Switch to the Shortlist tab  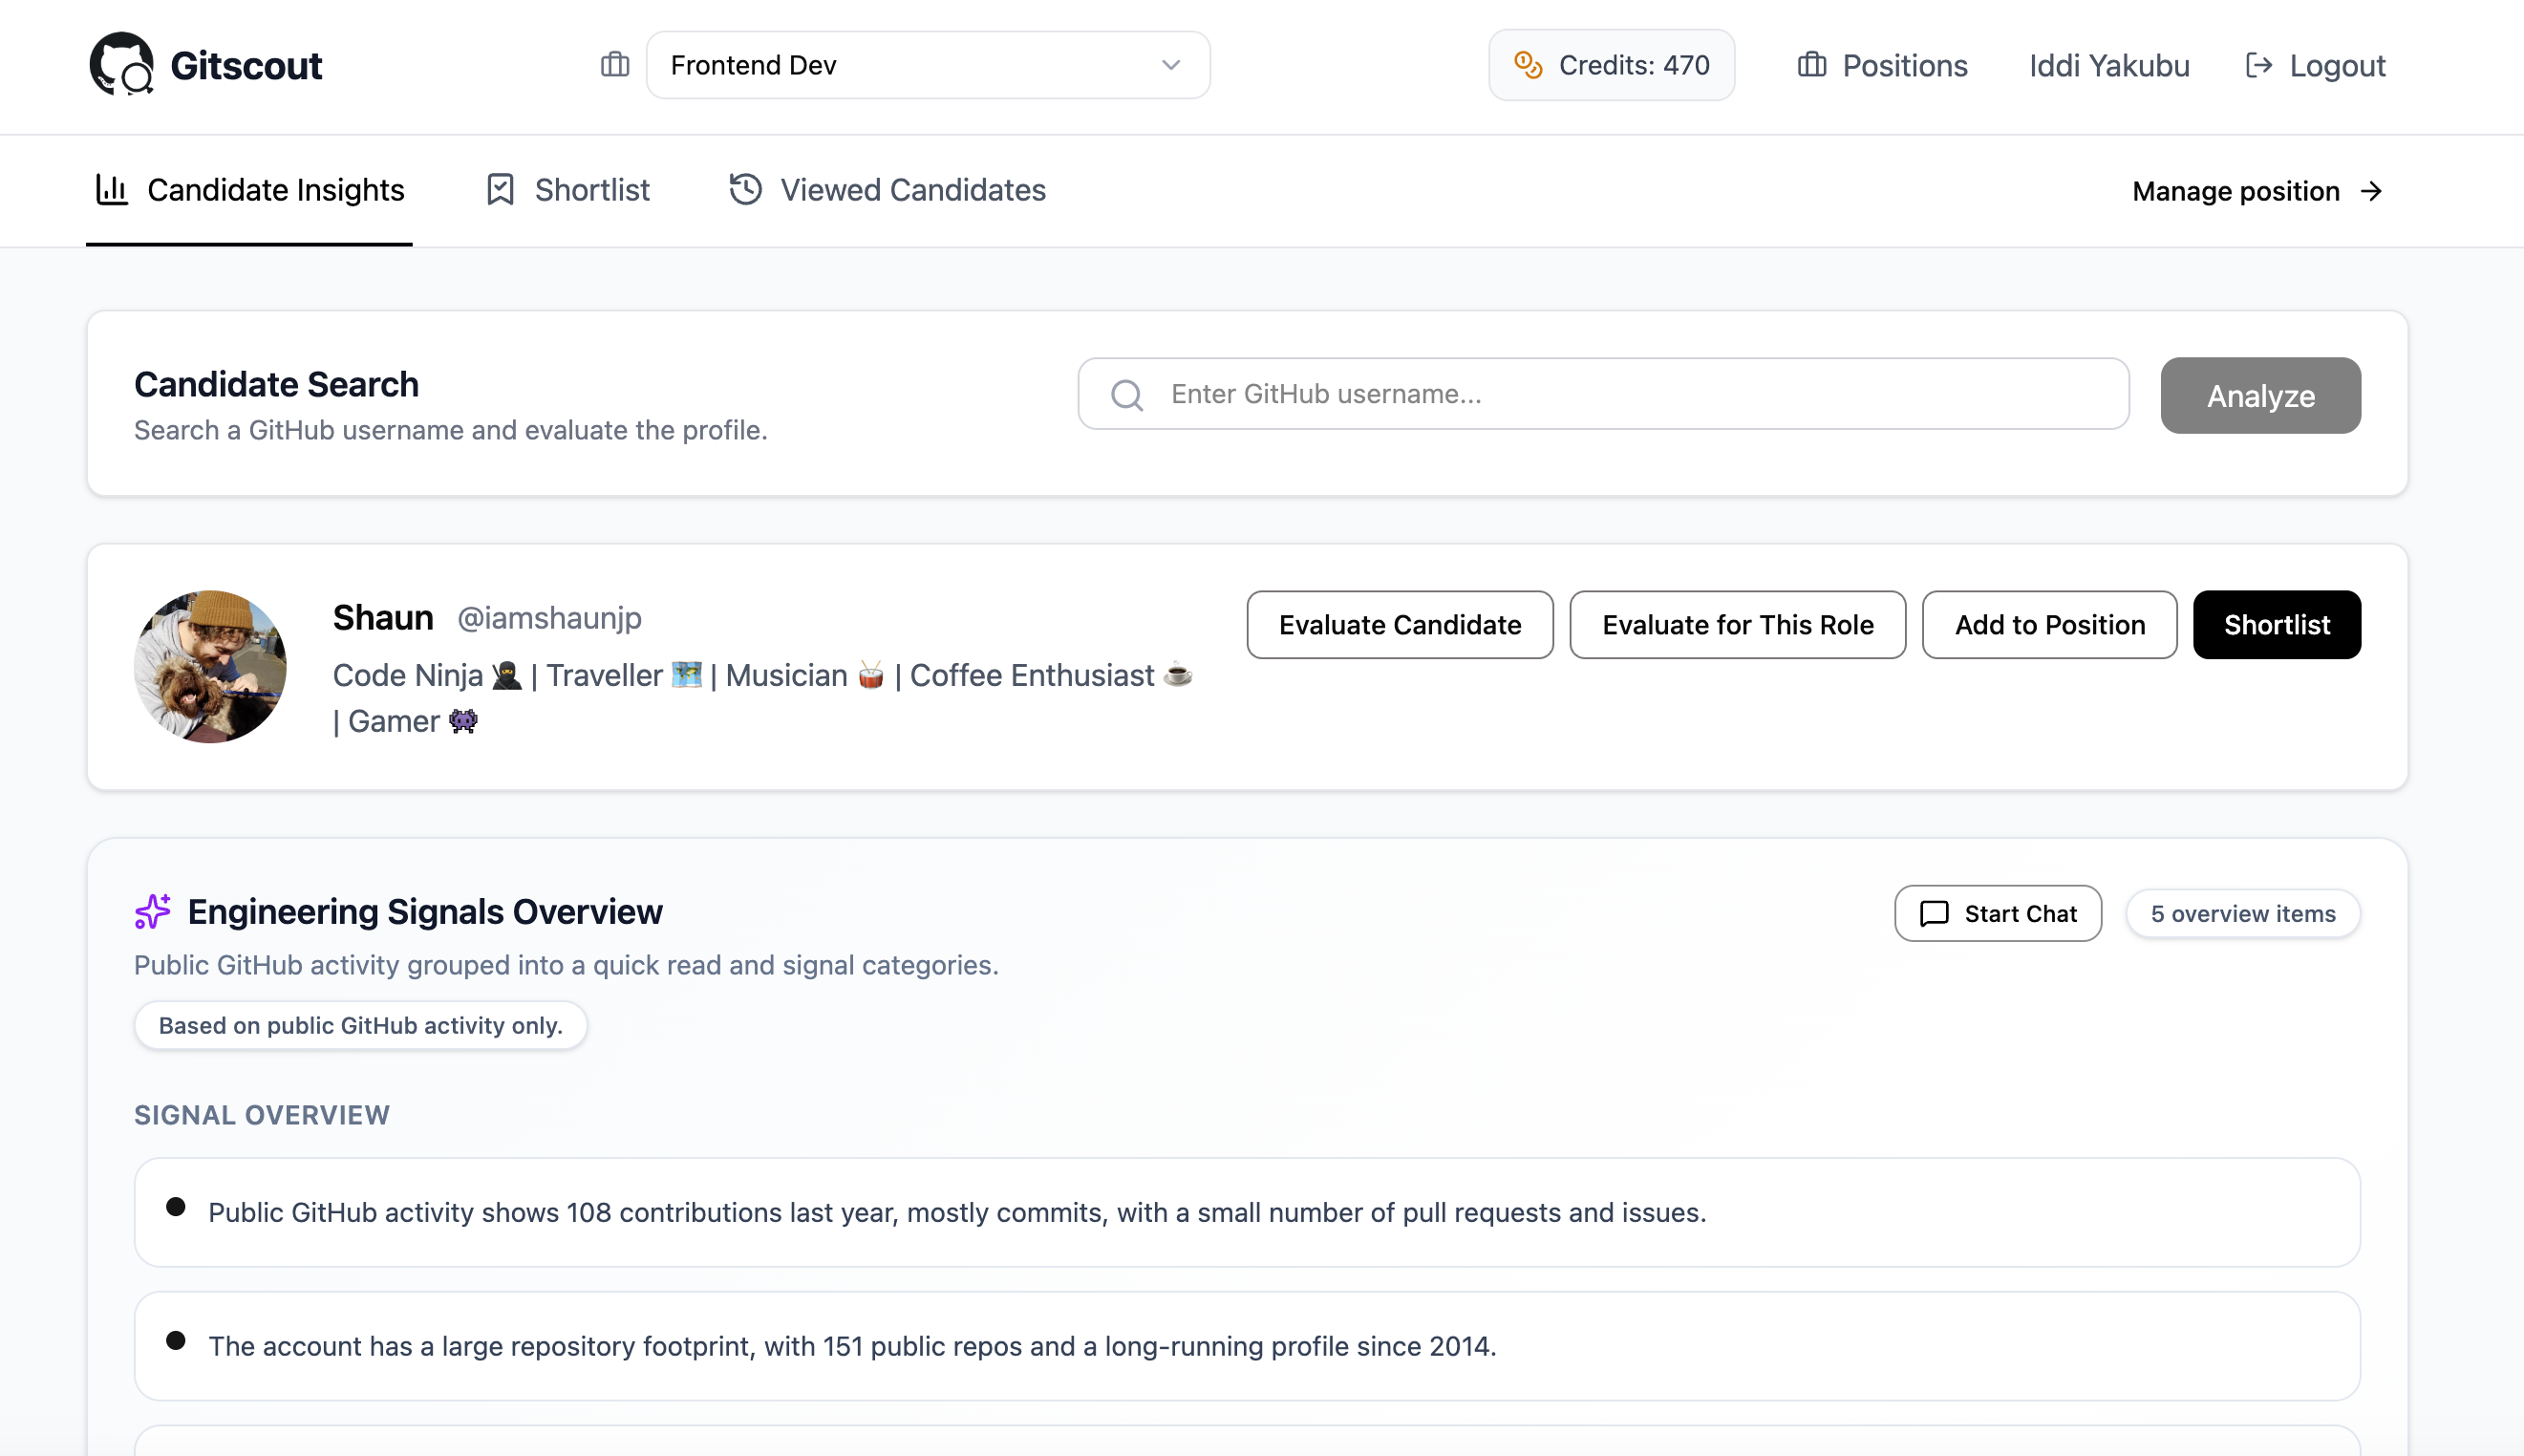pos(568,190)
